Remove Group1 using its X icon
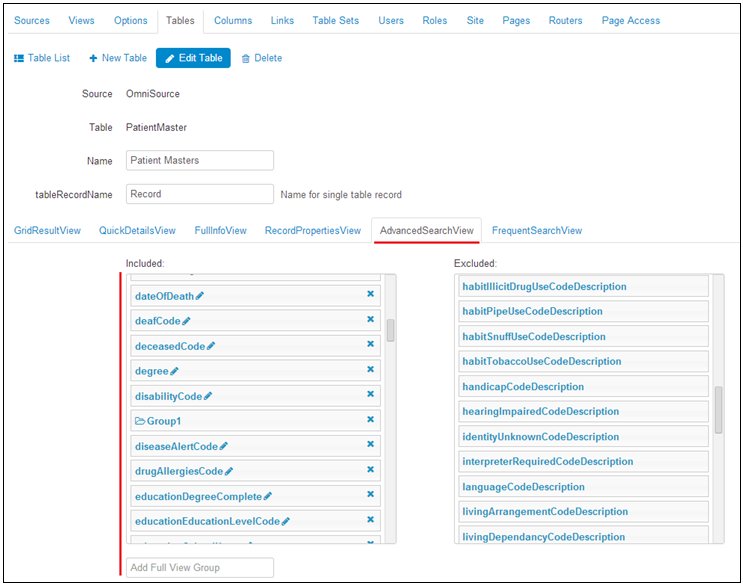743x585 pixels. [370, 419]
